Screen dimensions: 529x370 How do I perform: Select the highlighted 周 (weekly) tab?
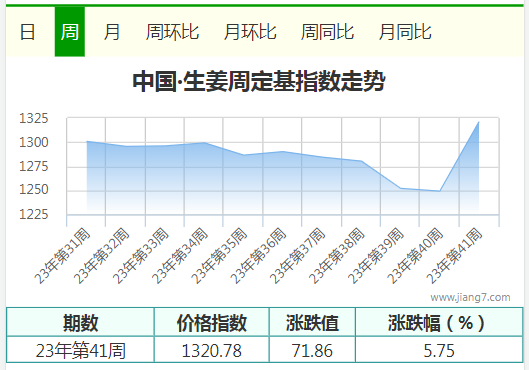tap(69, 32)
